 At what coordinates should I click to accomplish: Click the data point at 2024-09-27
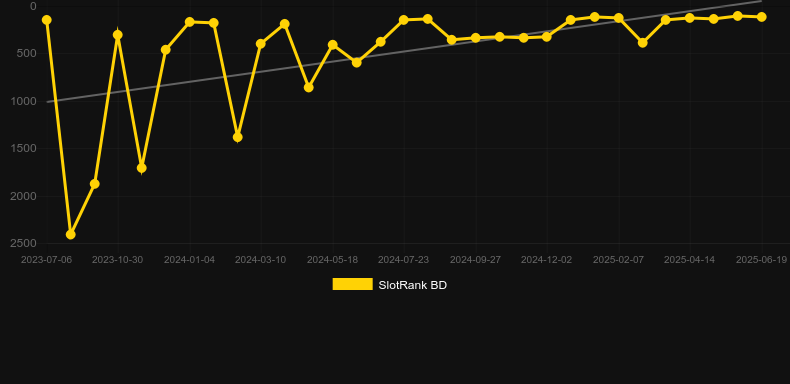[x=475, y=38]
